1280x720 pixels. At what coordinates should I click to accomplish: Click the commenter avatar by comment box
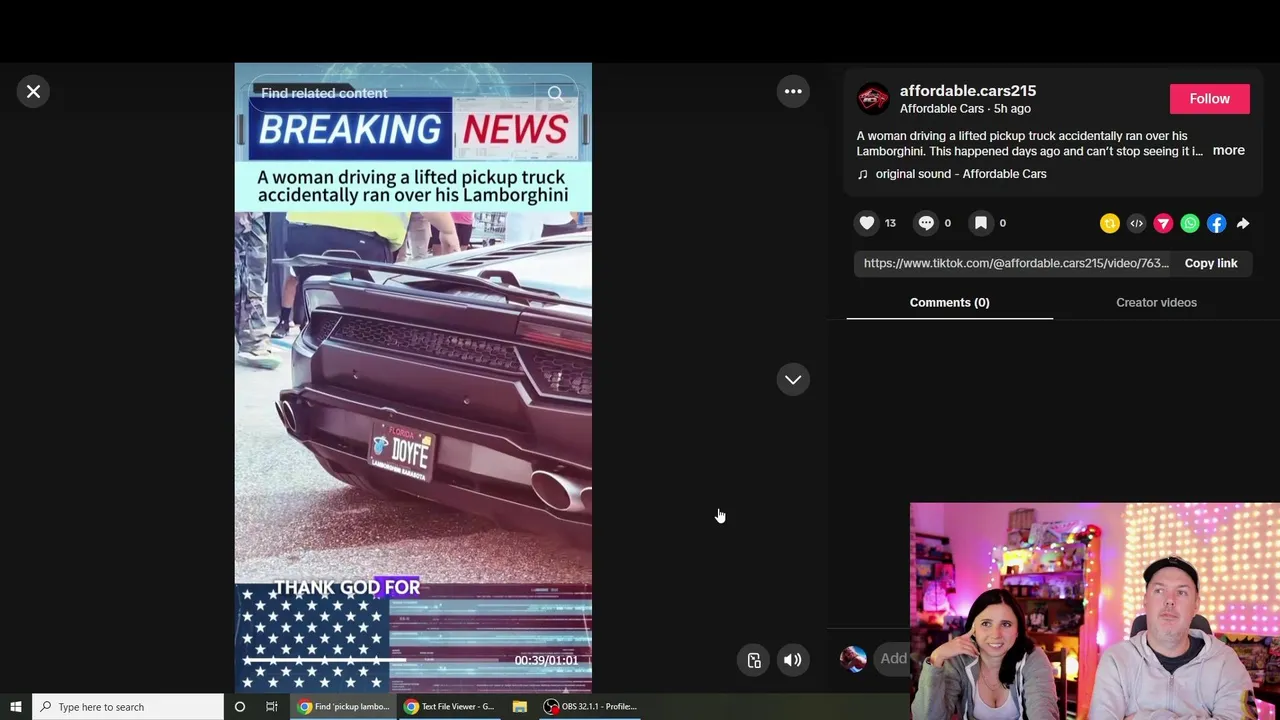click(x=853, y=658)
